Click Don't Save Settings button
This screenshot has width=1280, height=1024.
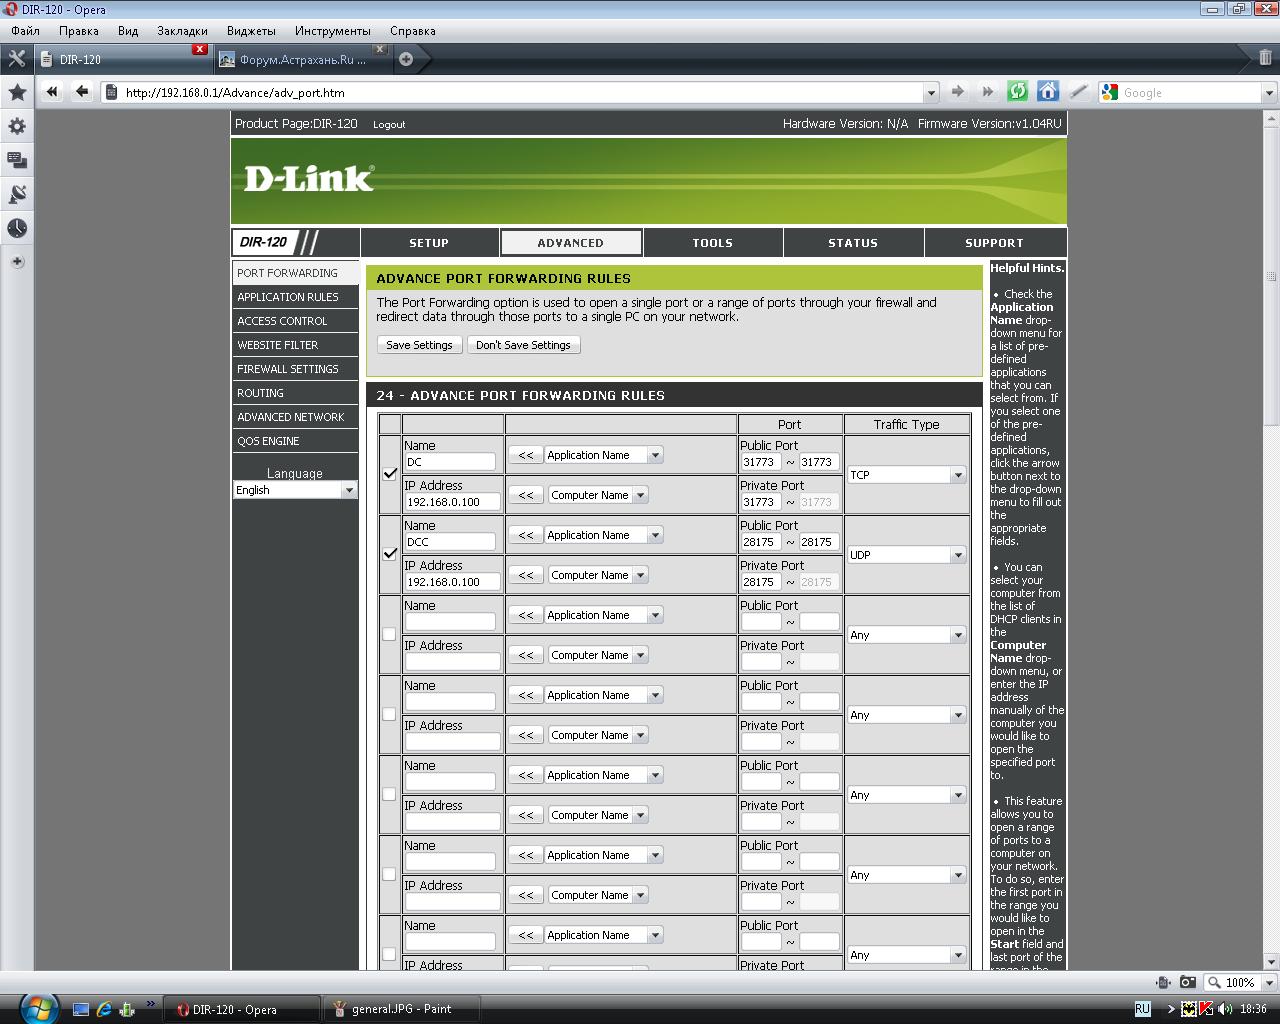tap(523, 345)
